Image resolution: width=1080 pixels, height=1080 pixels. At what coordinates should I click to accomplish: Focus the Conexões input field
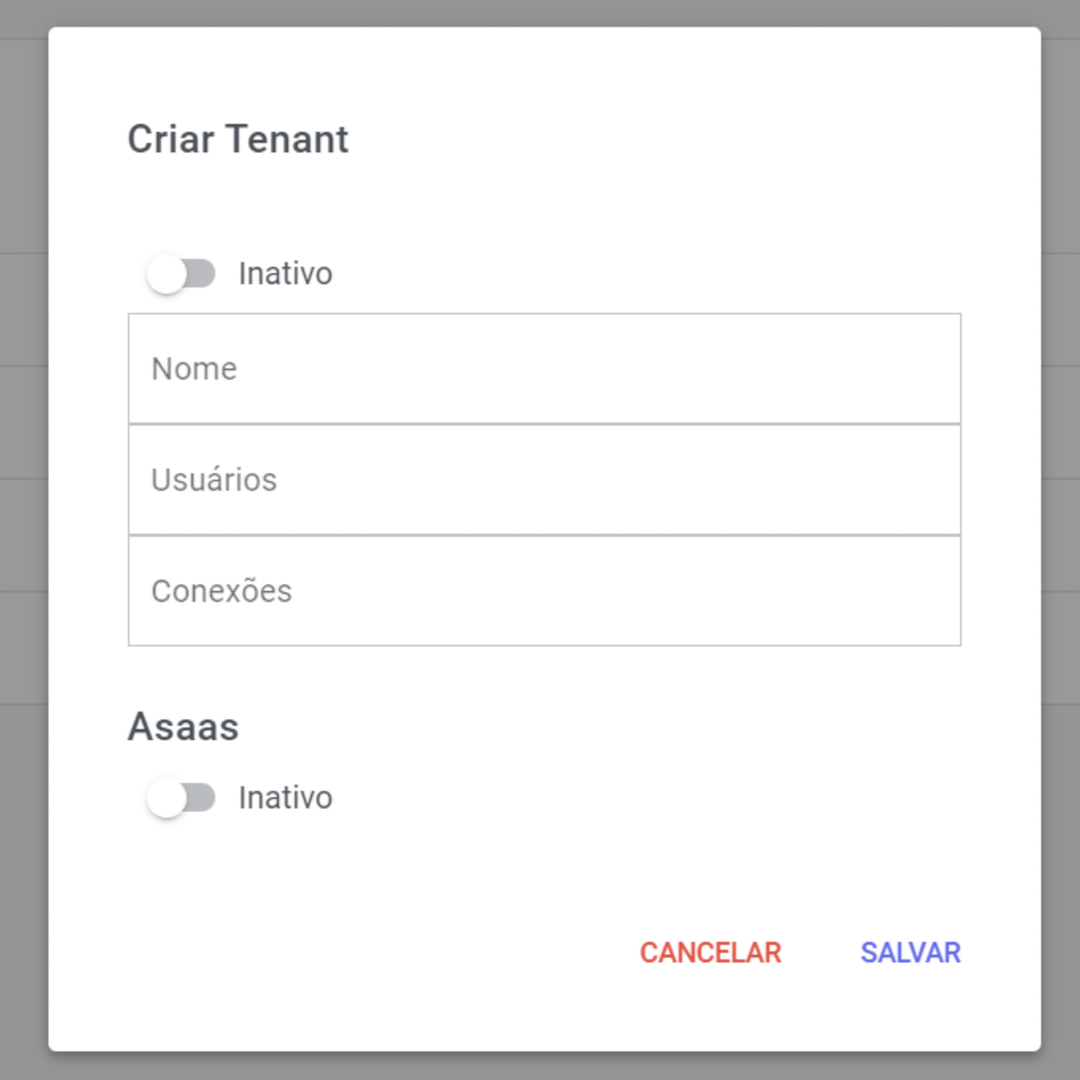544,590
